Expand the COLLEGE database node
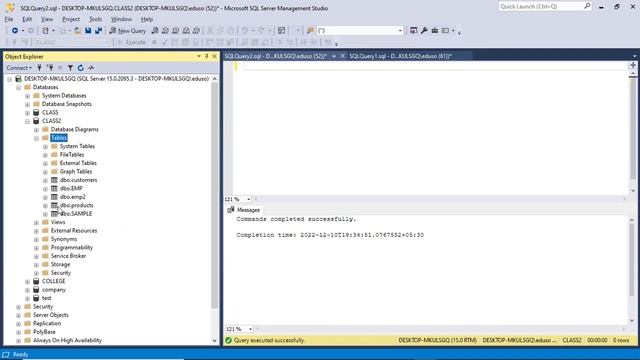The height and width of the screenshot is (360, 640). point(27,282)
